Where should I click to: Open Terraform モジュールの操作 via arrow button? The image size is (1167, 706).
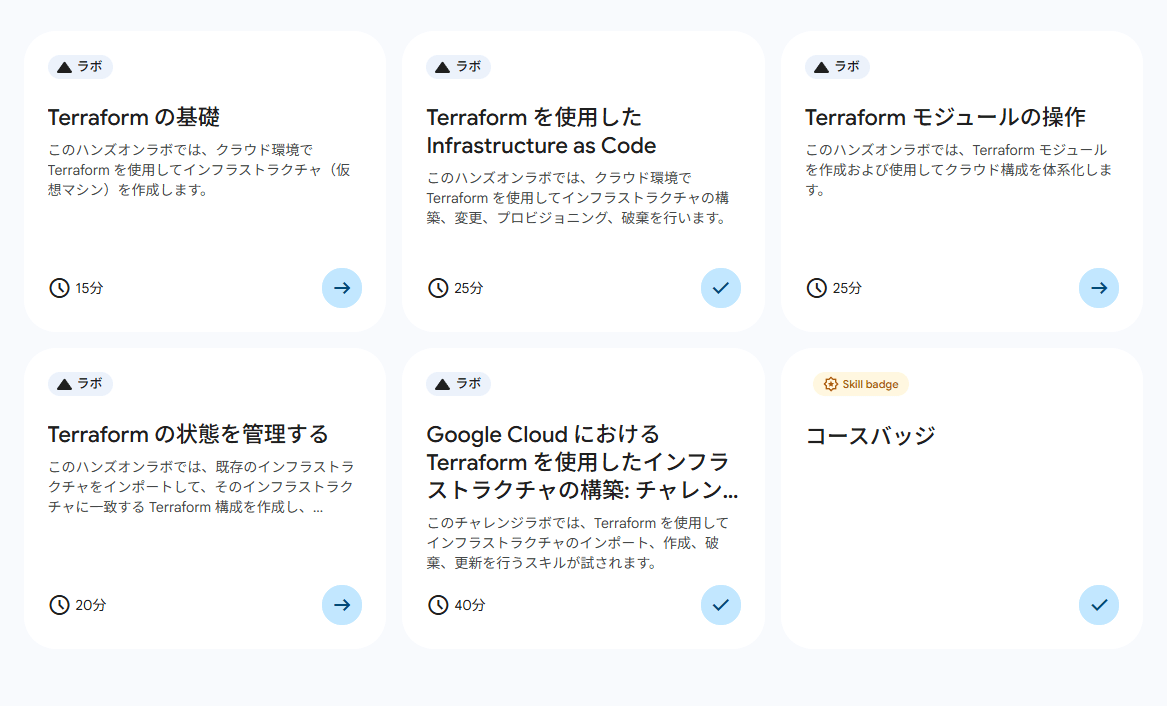click(1099, 288)
